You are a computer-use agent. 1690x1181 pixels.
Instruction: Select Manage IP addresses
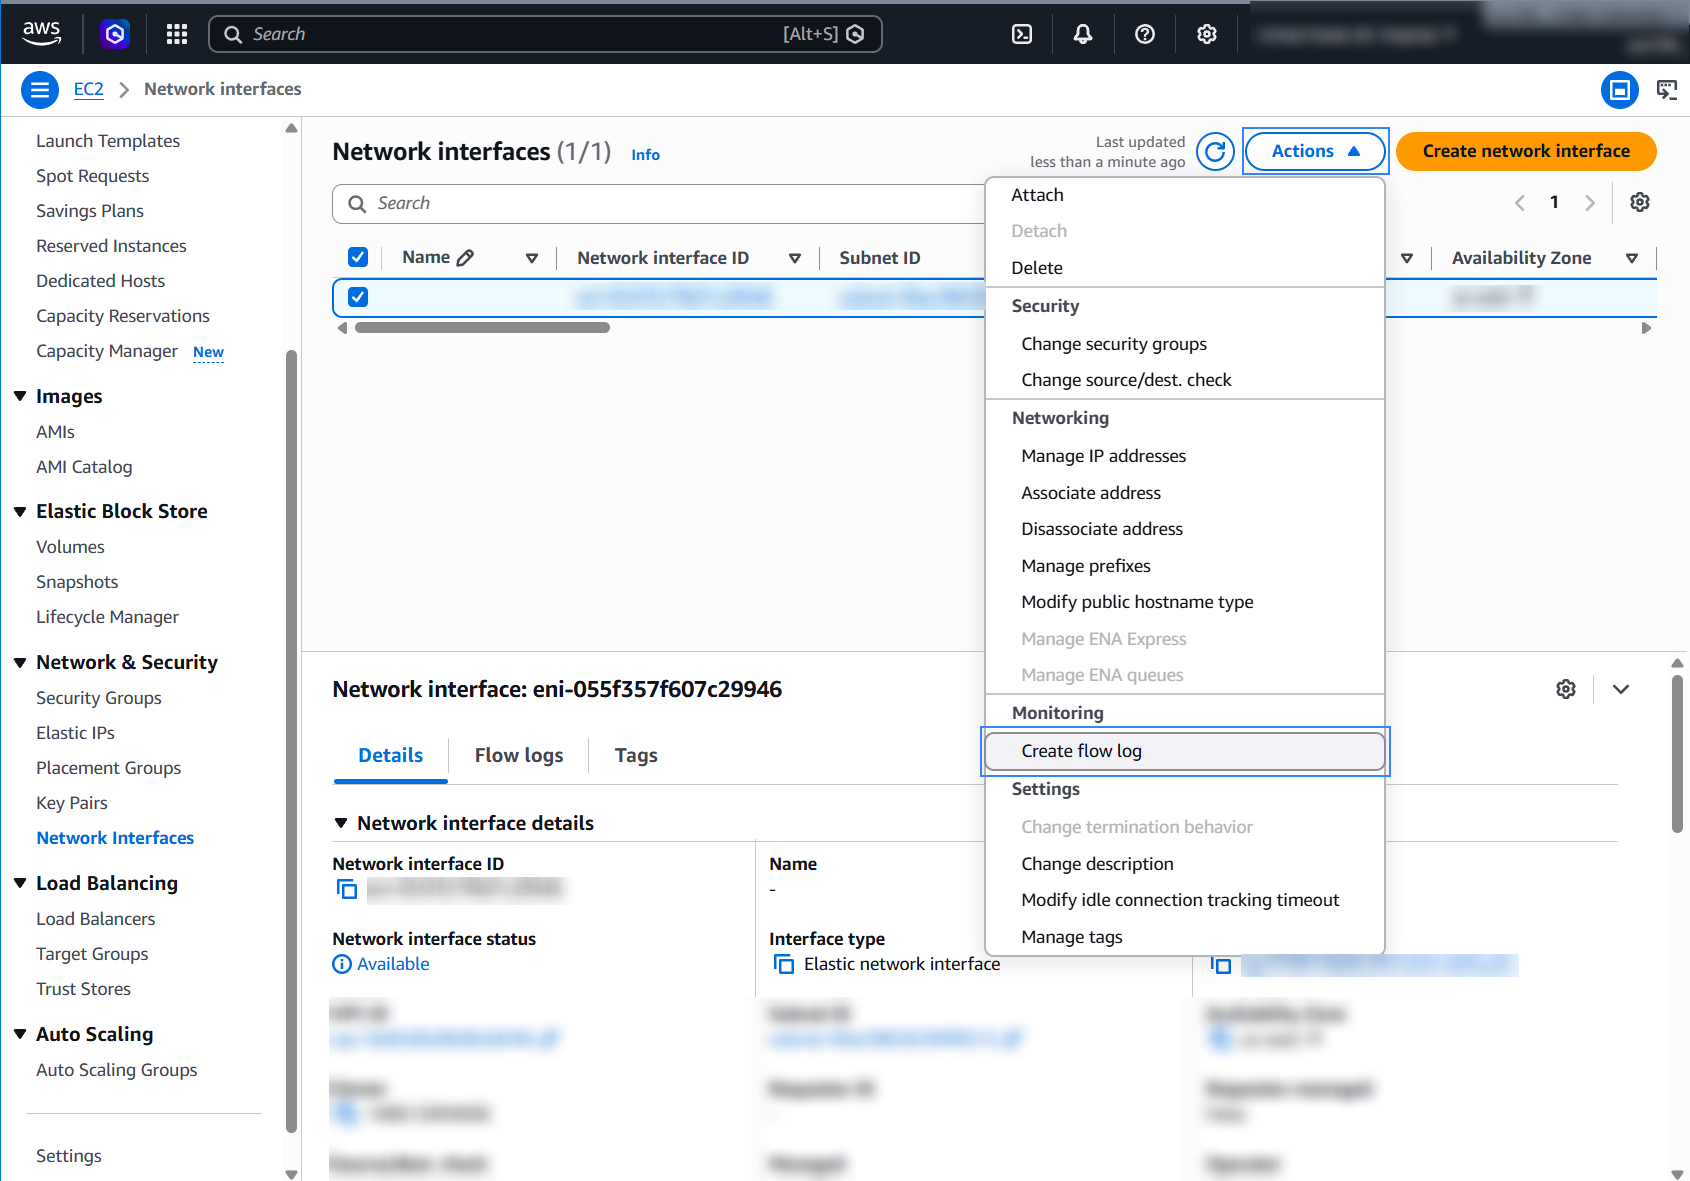click(x=1185, y=456)
